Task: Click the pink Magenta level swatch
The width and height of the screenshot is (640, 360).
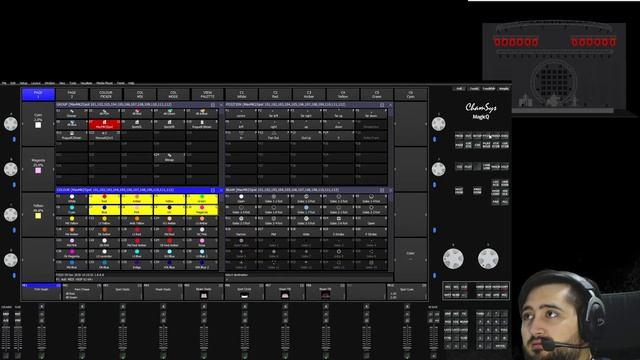Action: click(38, 171)
